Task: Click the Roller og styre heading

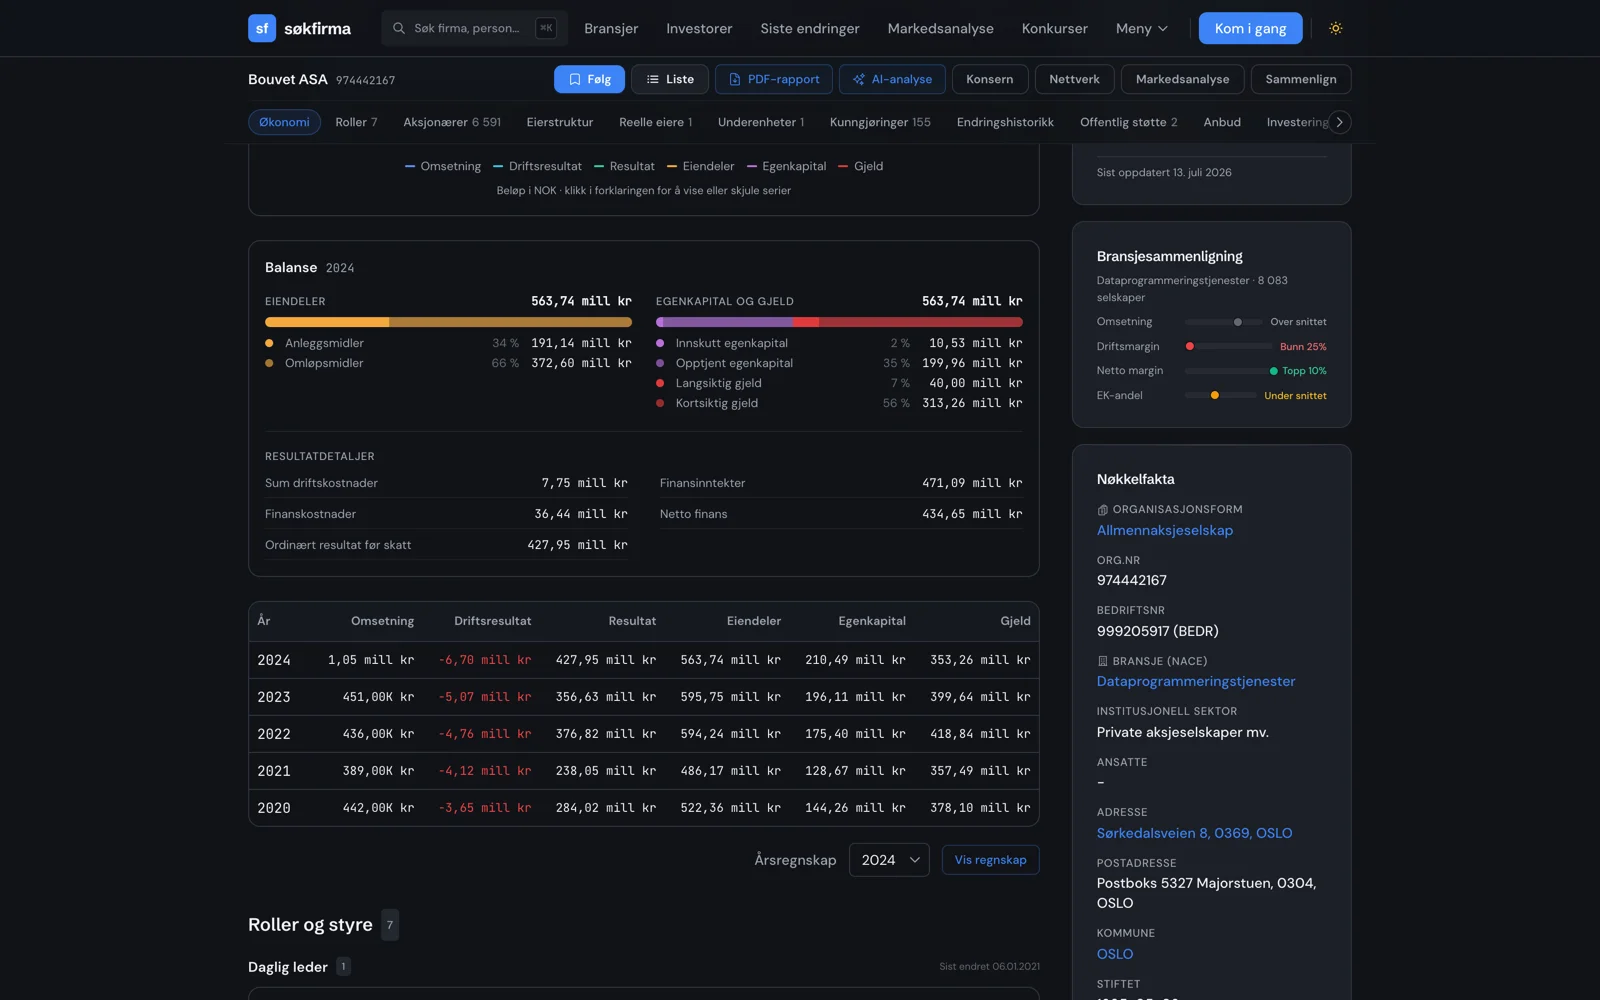Action: pyautogui.click(x=310, y=925)
